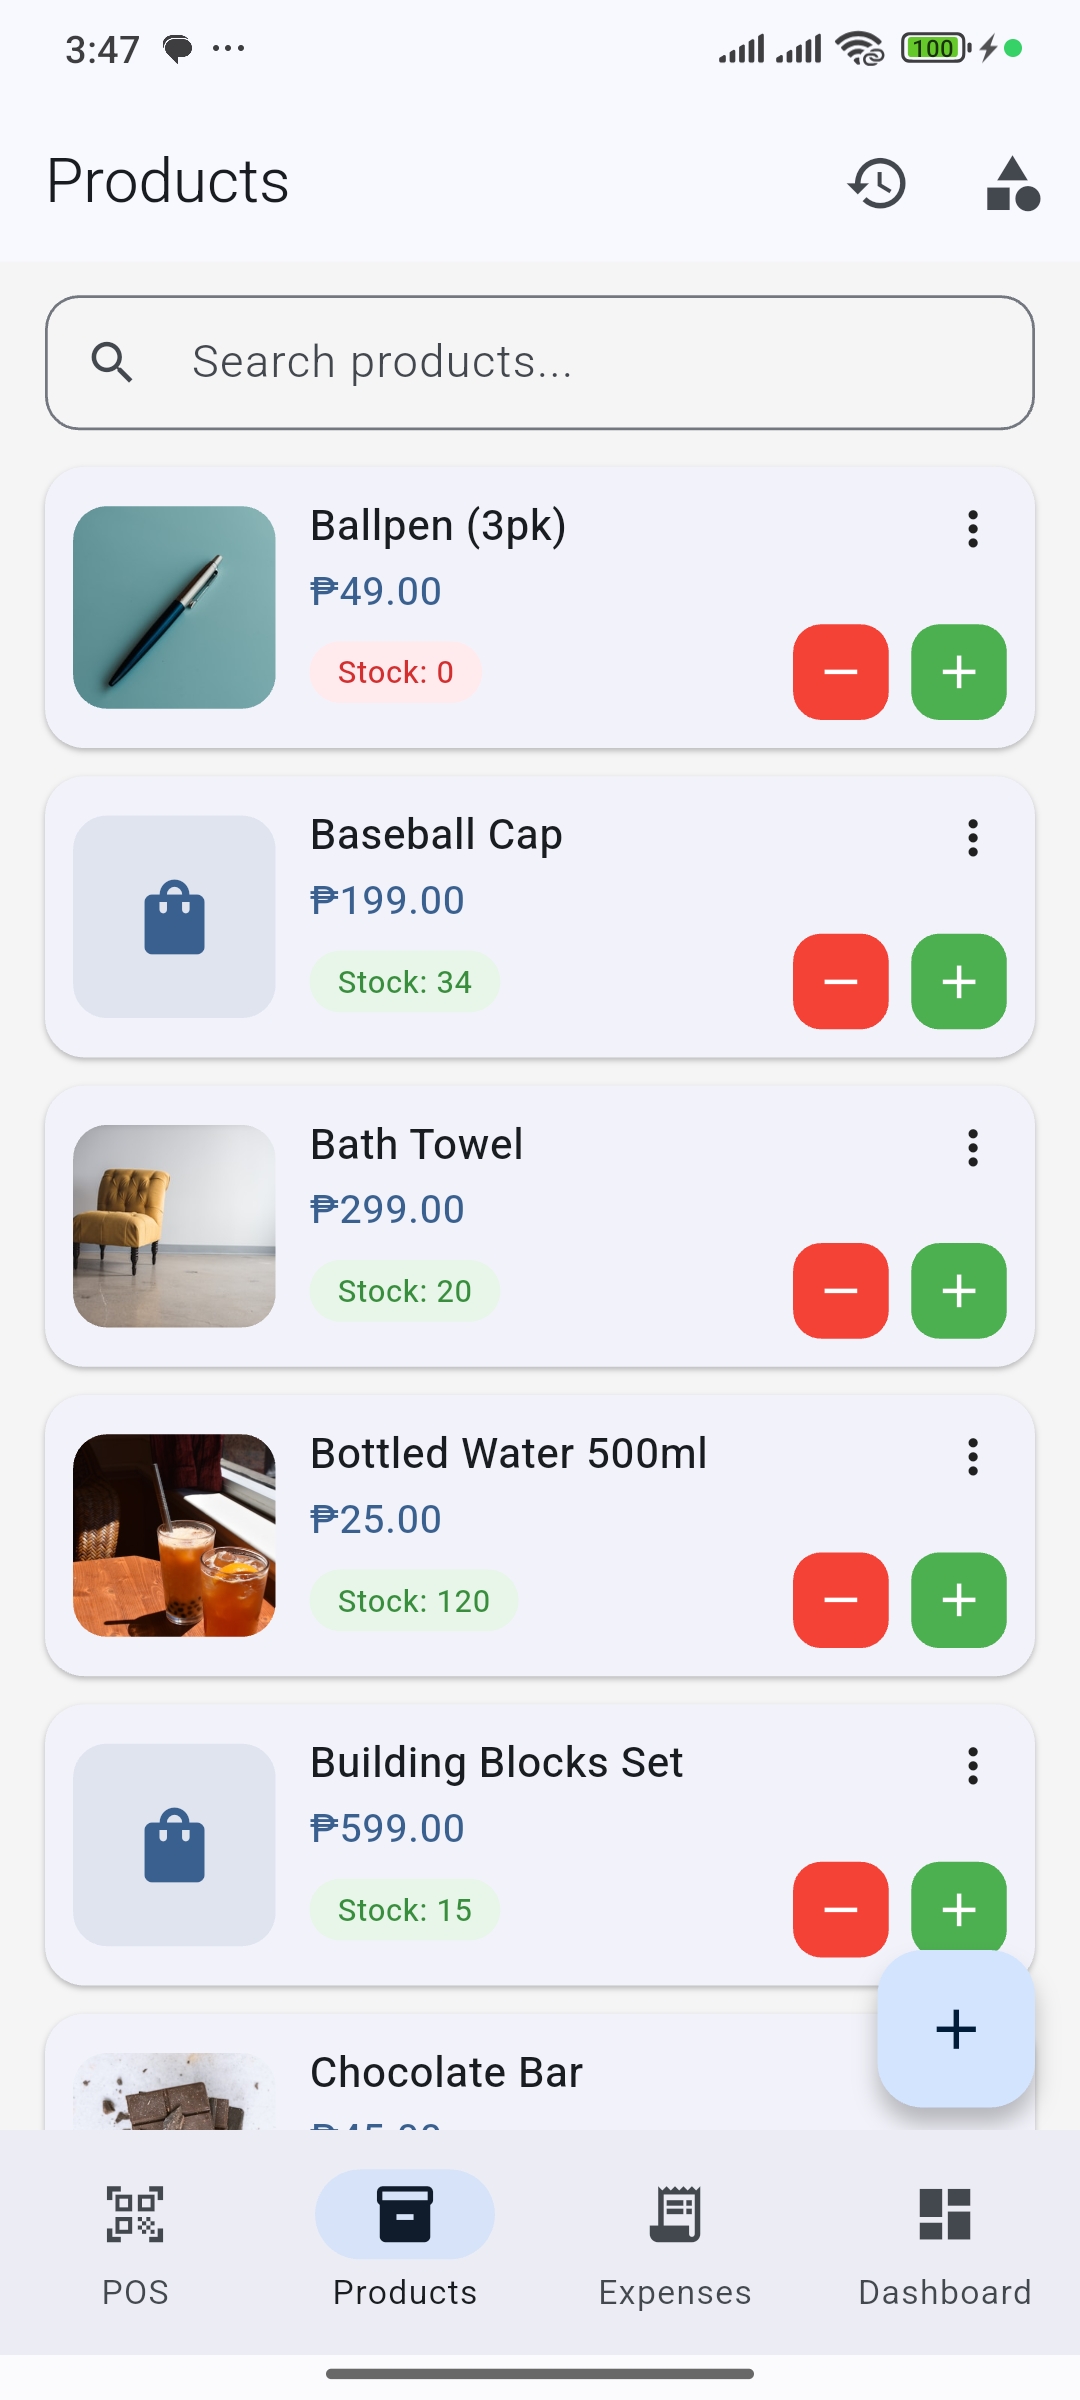Open Baseball Cap three-dot menu
Viewport: 1080px width, 2400px height.
point(972,838)
